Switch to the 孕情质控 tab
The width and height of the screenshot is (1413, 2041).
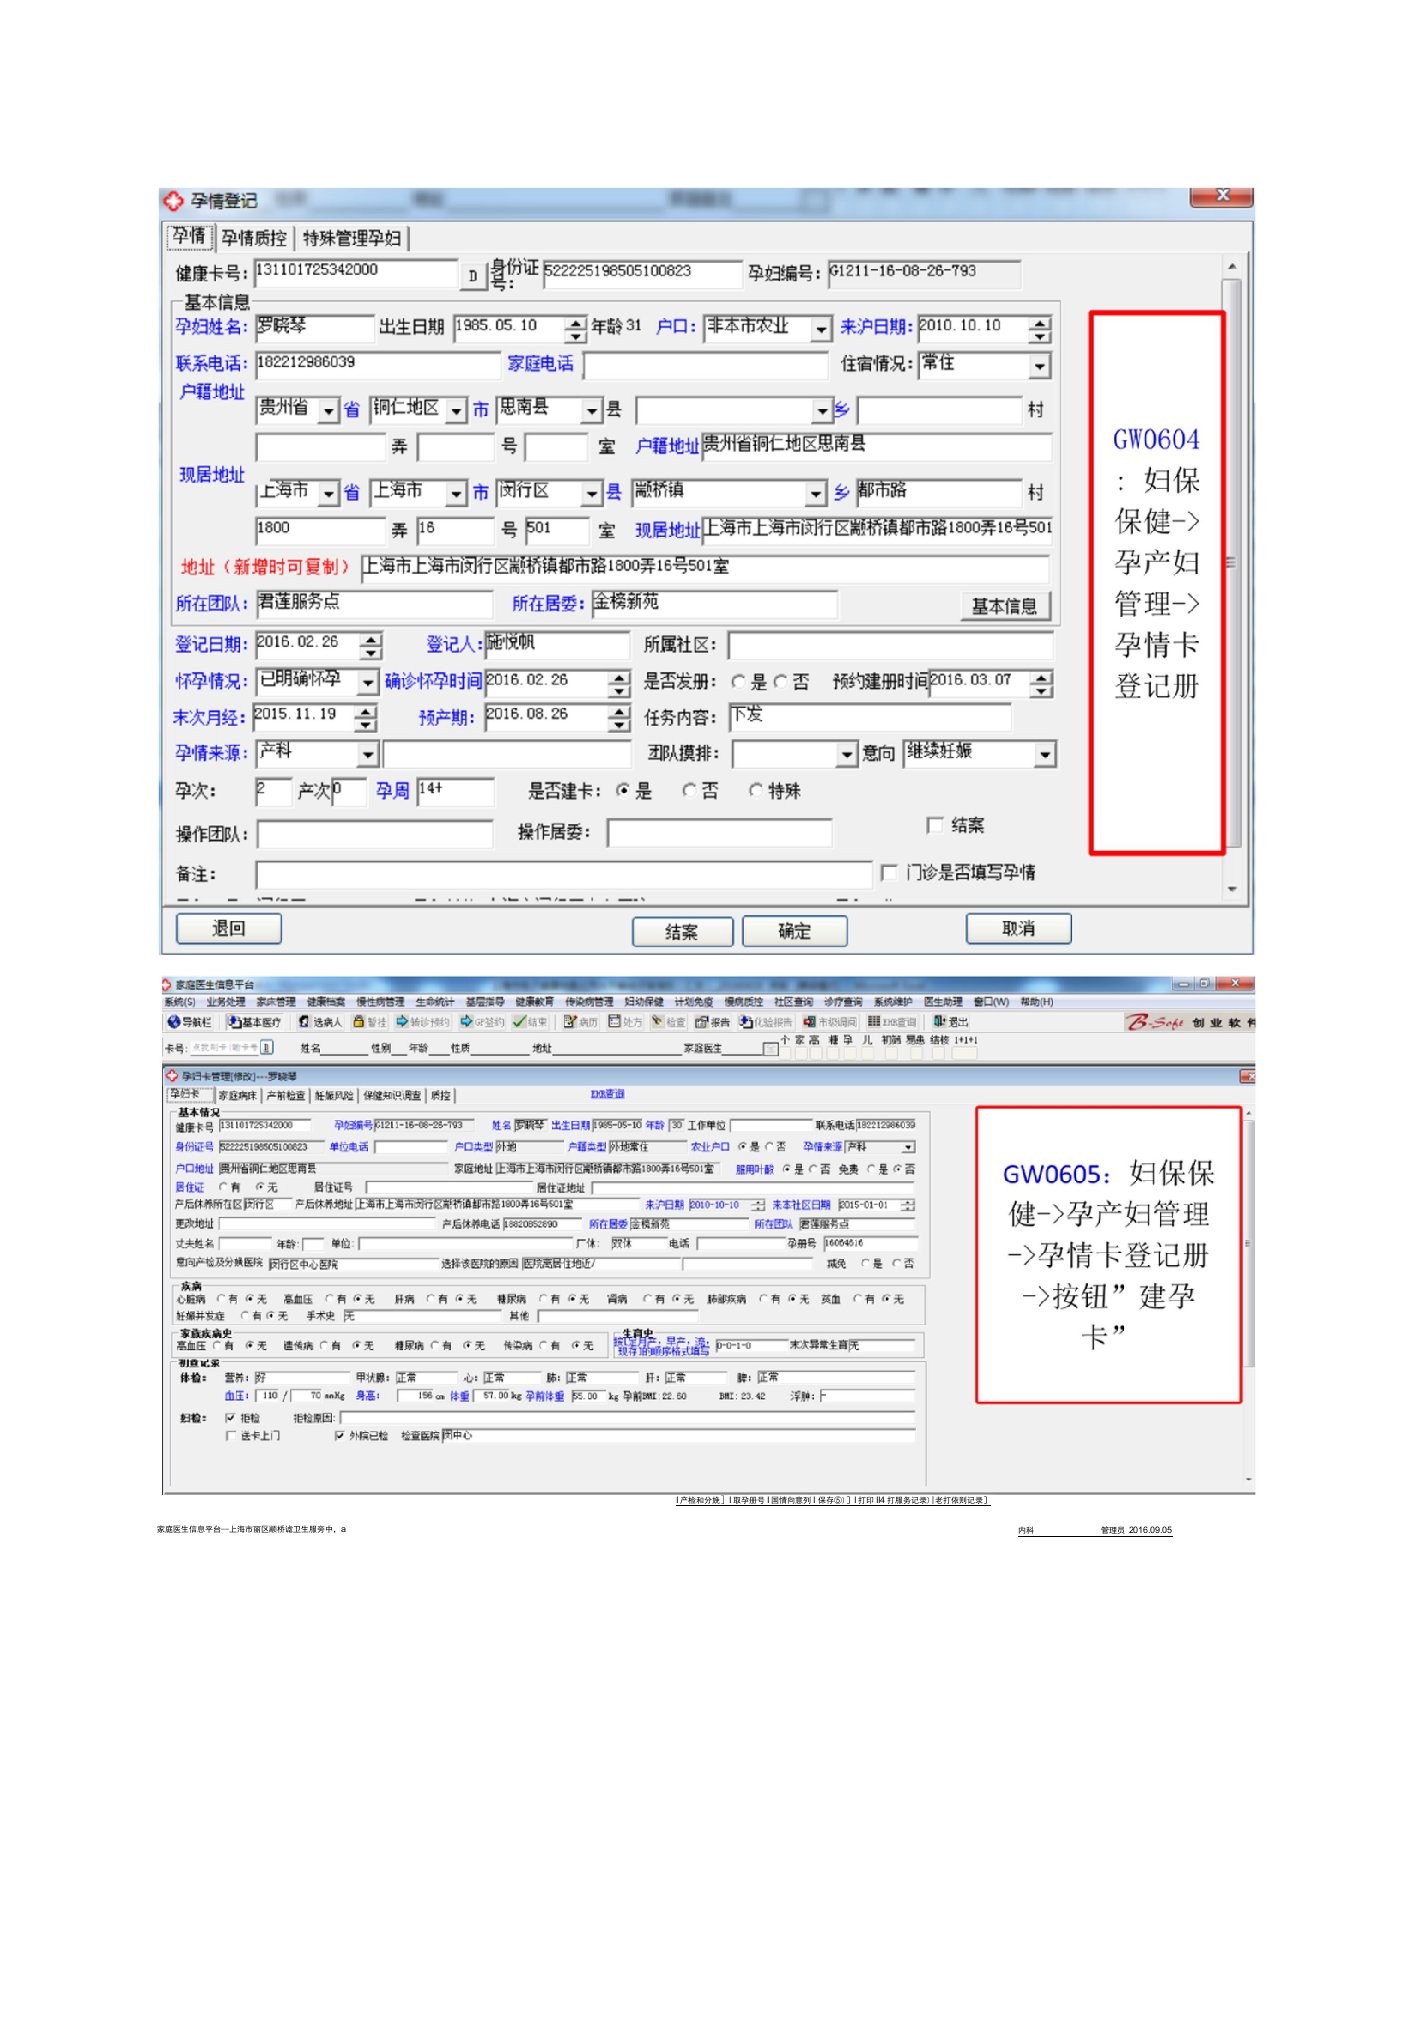click(x=254, y=238)
